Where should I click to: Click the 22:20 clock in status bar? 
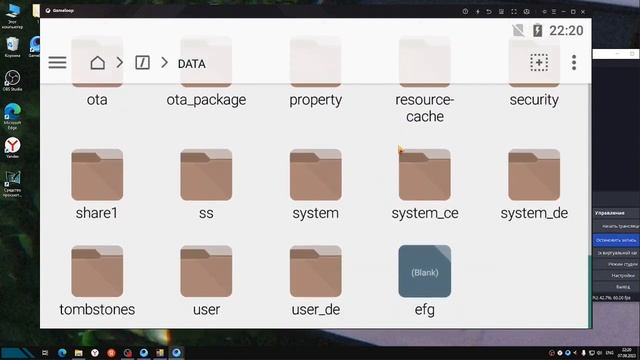[x=566, y=31]
